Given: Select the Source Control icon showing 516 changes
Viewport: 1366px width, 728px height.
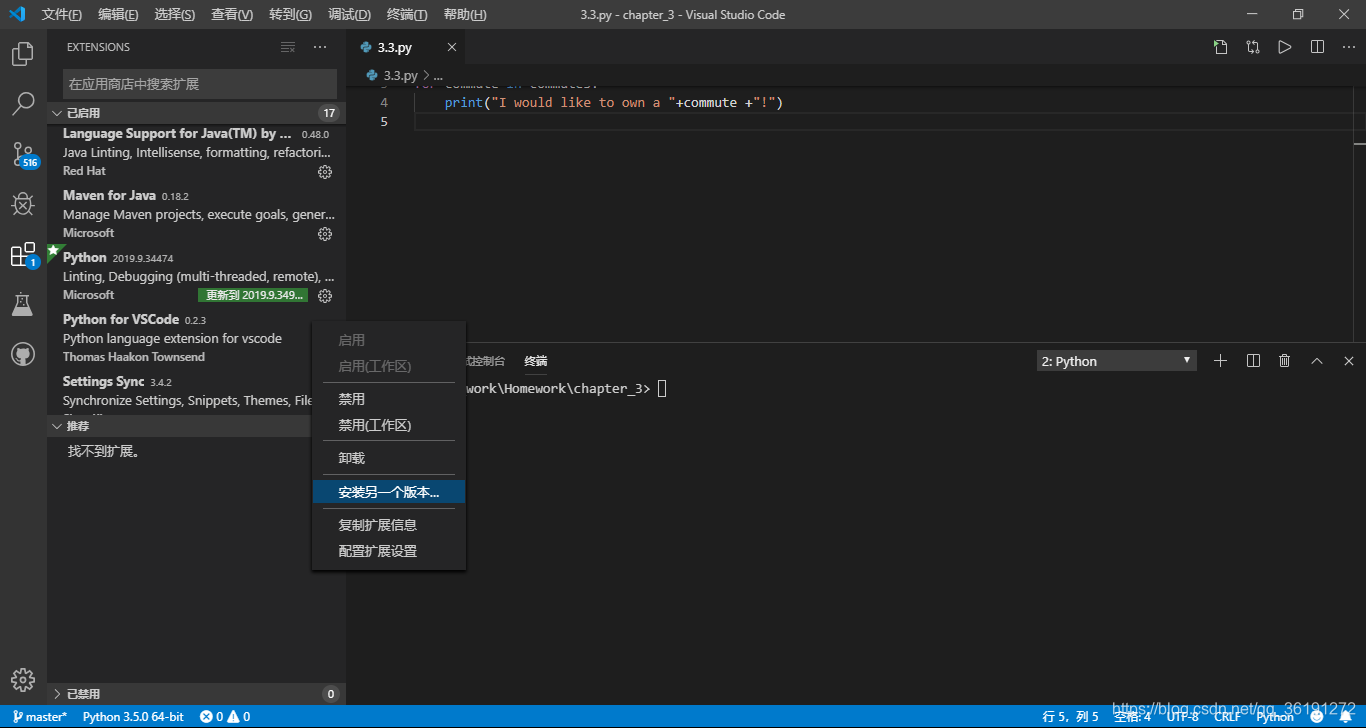Looking at the screenshot, I should click(x=23, y=154).
